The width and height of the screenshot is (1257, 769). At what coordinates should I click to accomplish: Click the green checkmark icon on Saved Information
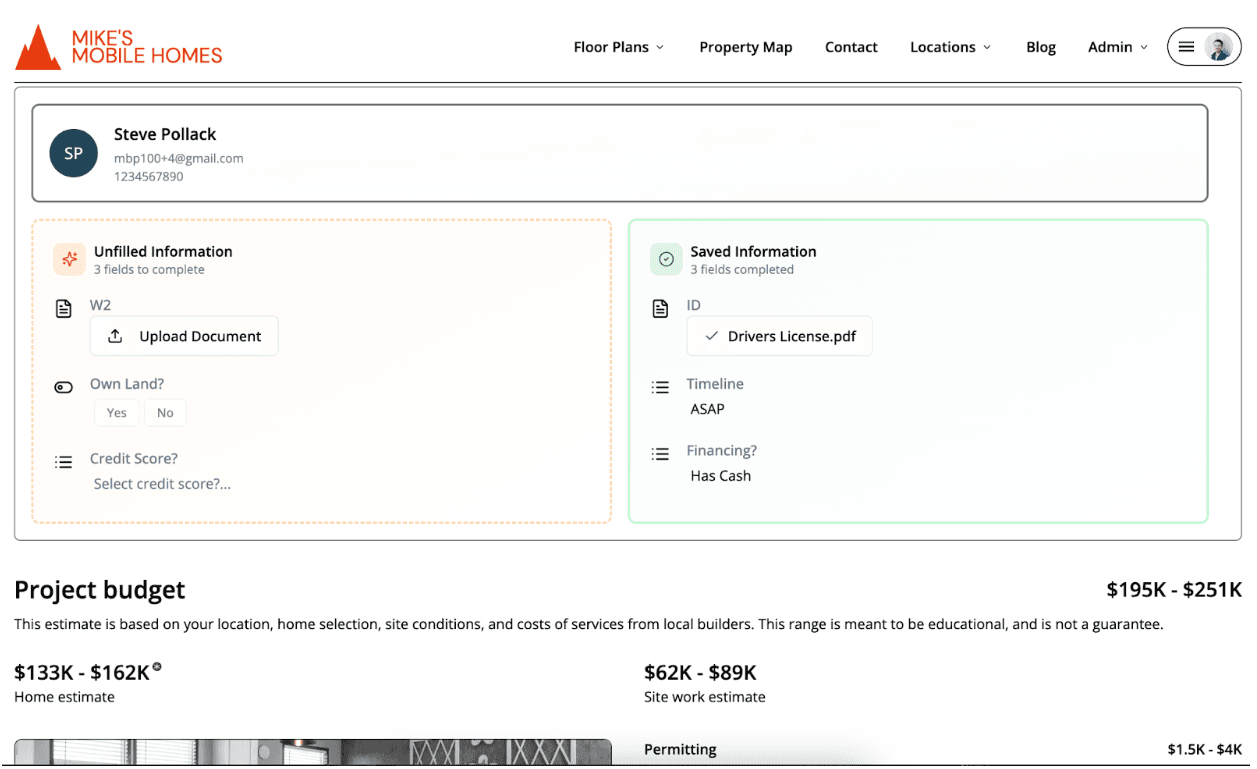point(666,259)
